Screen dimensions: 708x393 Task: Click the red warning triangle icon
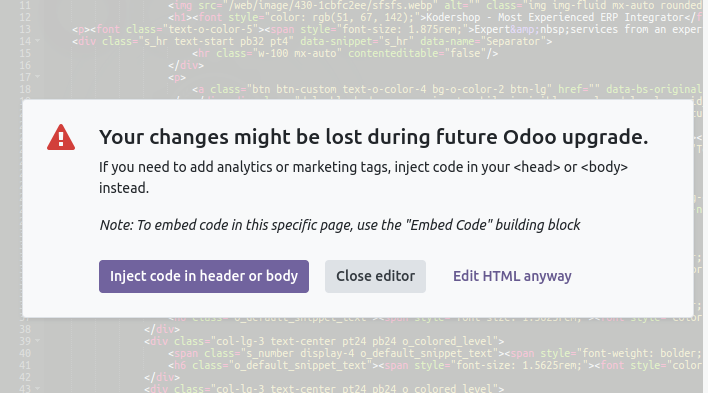[x=61, y=137]
